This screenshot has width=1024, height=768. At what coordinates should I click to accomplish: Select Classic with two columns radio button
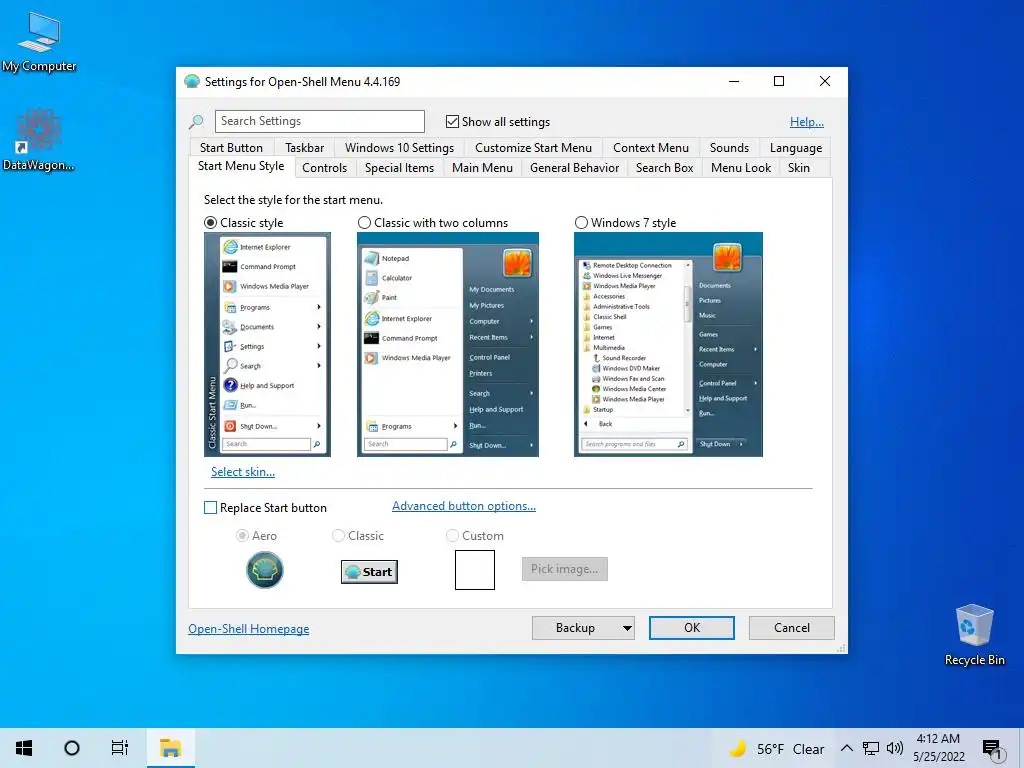(364, 223)
